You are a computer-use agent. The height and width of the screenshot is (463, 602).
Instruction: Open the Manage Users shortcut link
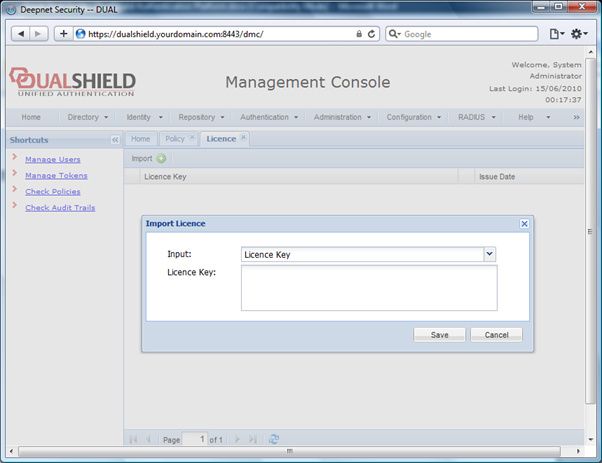[x=53, y=159]
